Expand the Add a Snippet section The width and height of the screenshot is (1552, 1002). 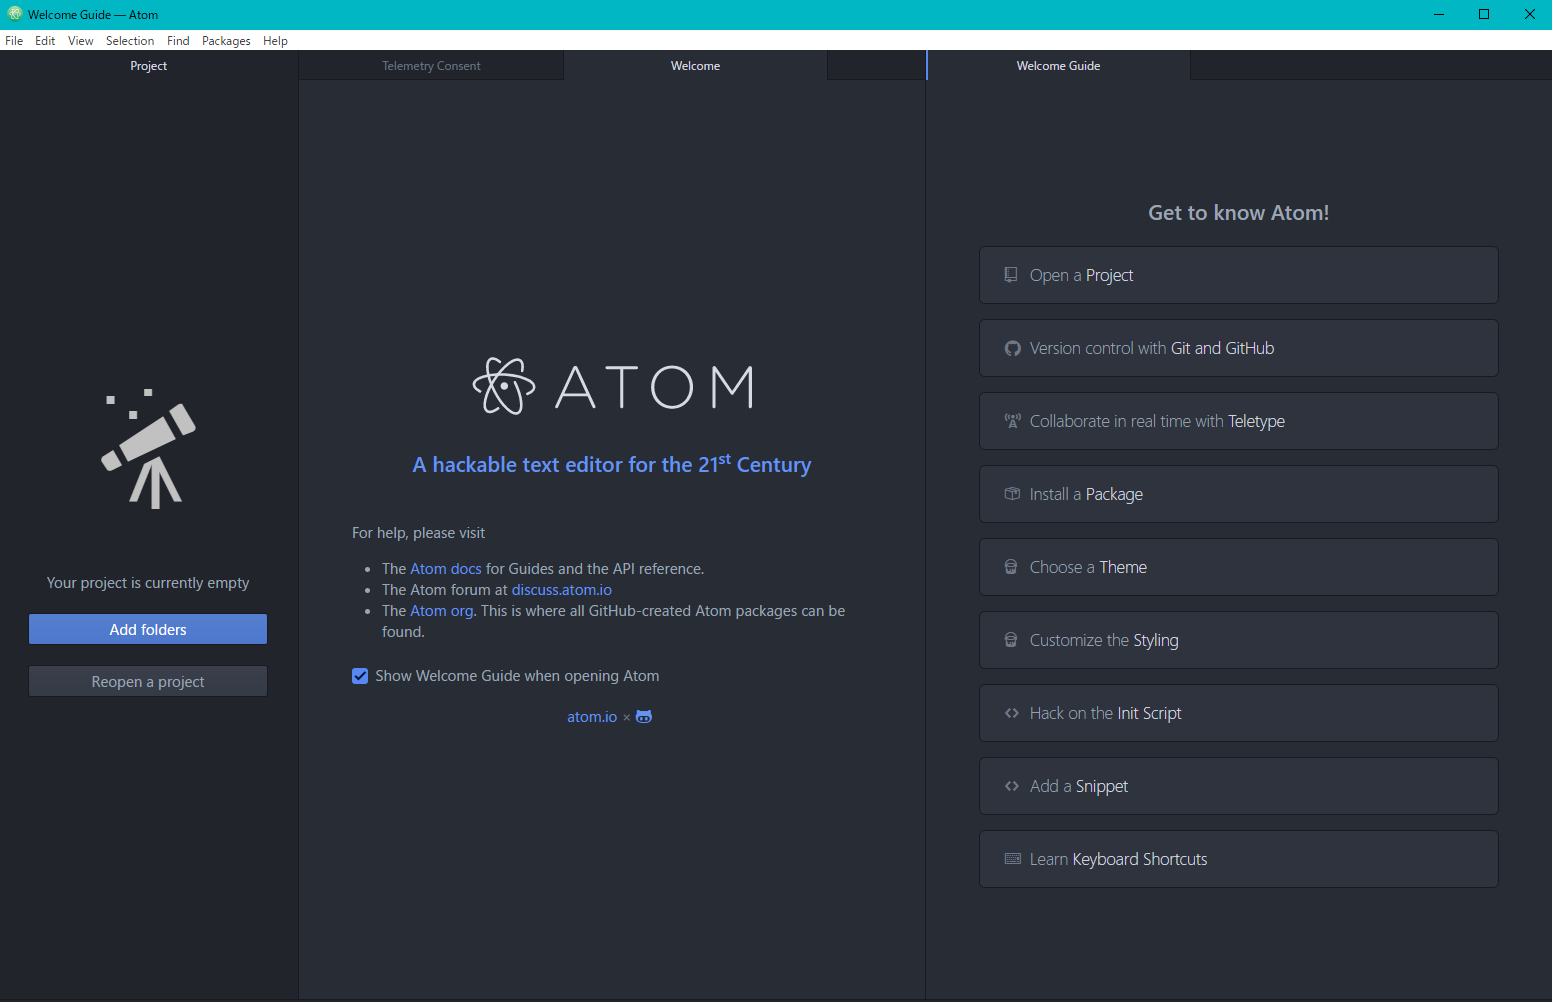tap(1238, 786)
